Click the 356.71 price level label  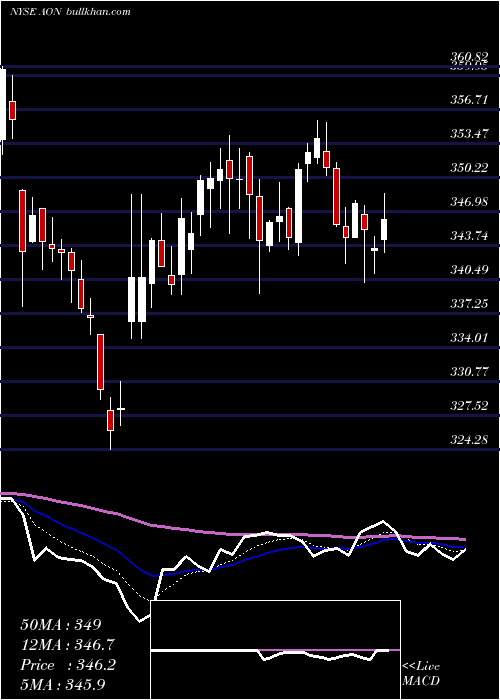(468, 99)
